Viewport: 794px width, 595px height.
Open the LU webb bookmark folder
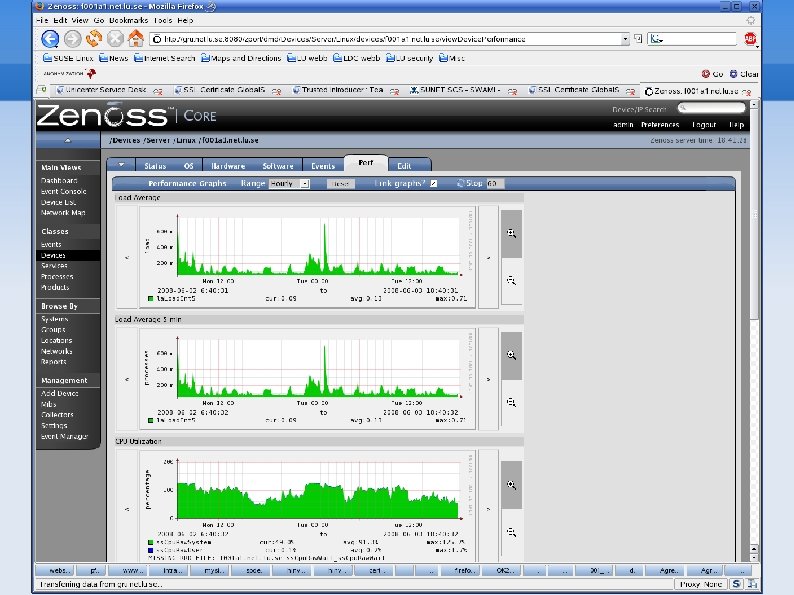[x=307, y=58]
